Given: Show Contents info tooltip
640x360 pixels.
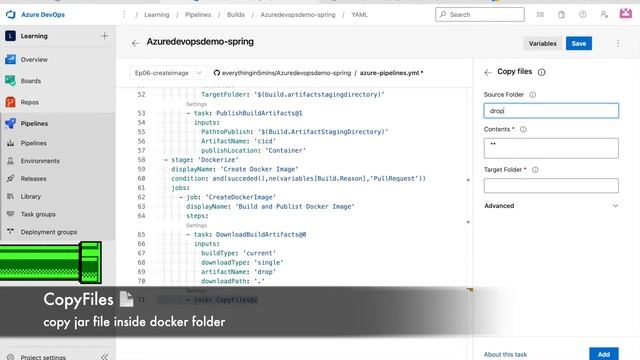Looking at the screenshot, I should point(523,129).
